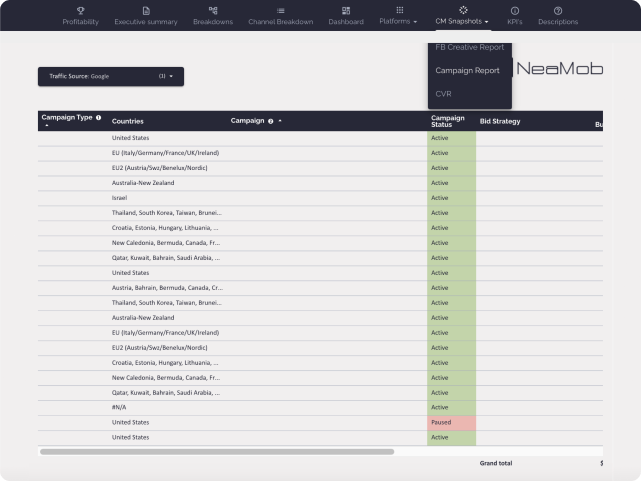This screenshot has width=641, height=481.
Task: Click the sort arrow under Campaign Type
Action: (46, 126)
